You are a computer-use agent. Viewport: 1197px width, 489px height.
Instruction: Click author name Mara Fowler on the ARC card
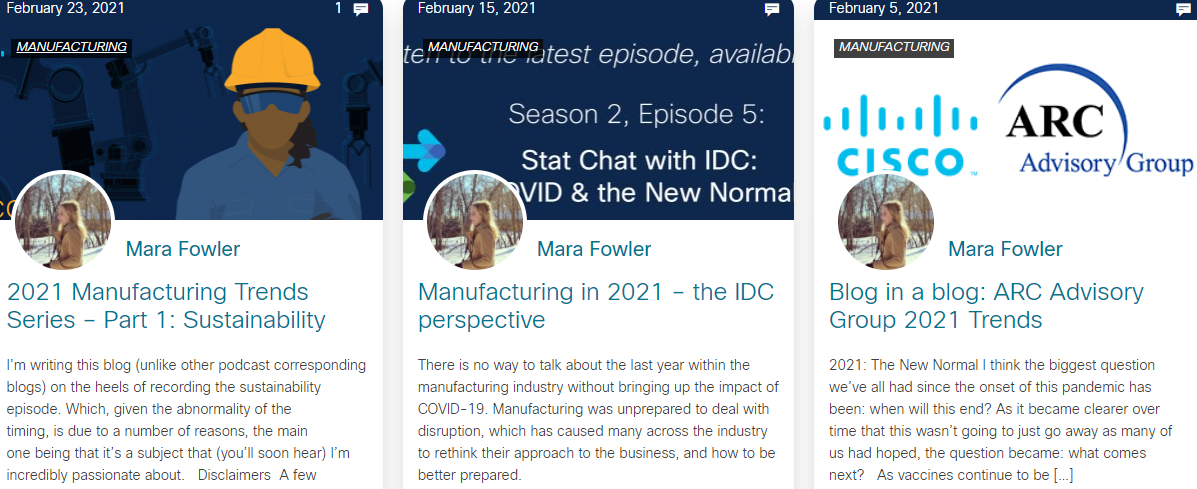pos(1005,249)
